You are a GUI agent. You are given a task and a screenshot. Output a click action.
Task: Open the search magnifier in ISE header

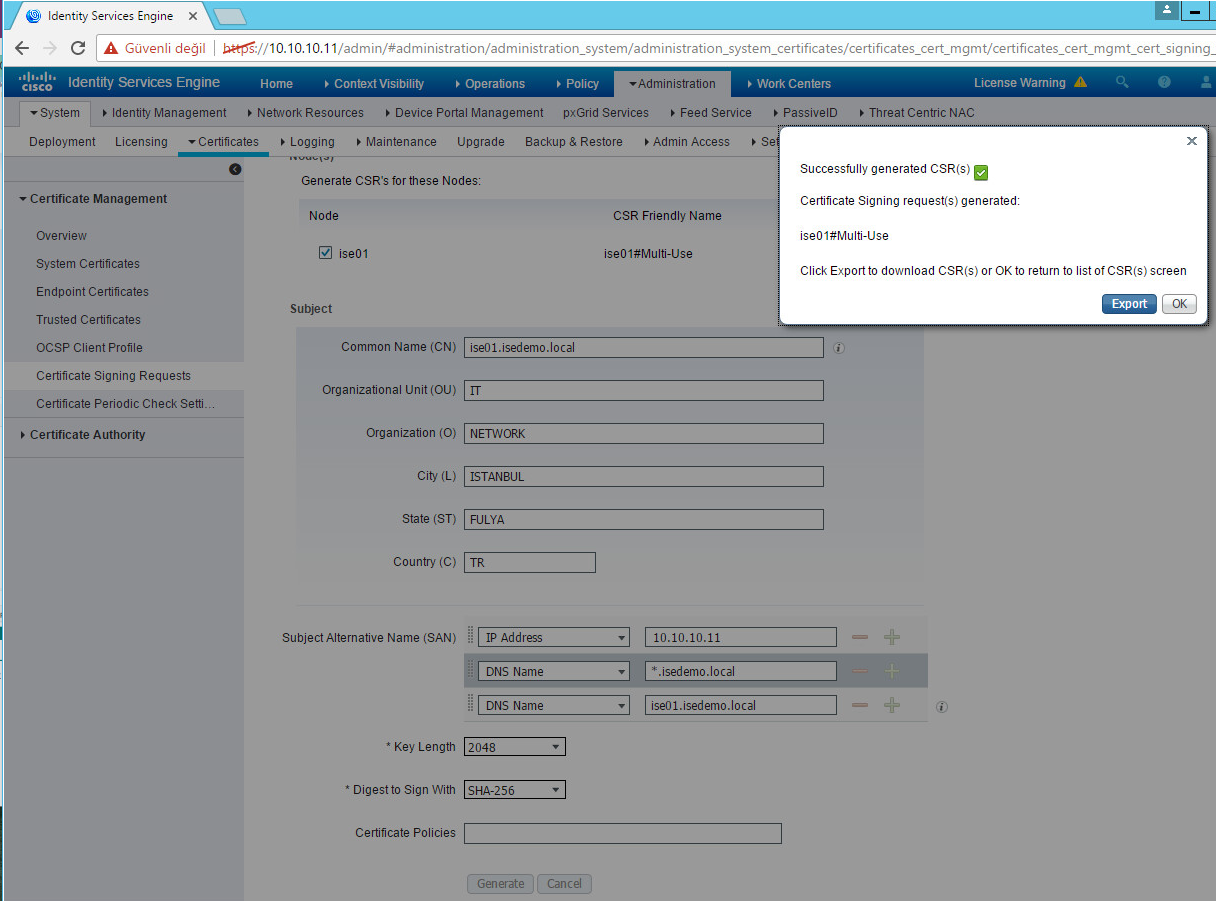point(1123,83)
